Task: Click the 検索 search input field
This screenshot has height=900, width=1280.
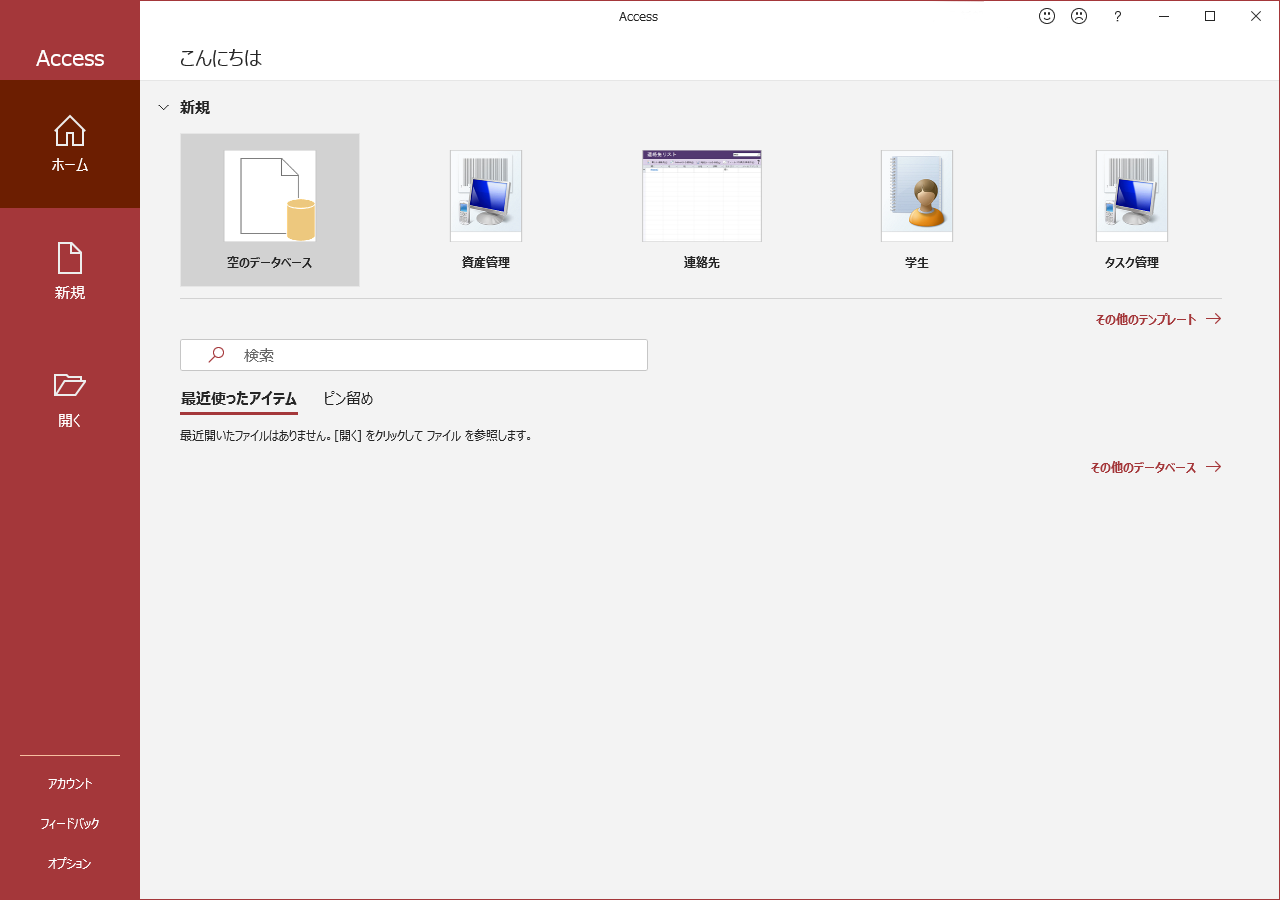Action: 414,355
